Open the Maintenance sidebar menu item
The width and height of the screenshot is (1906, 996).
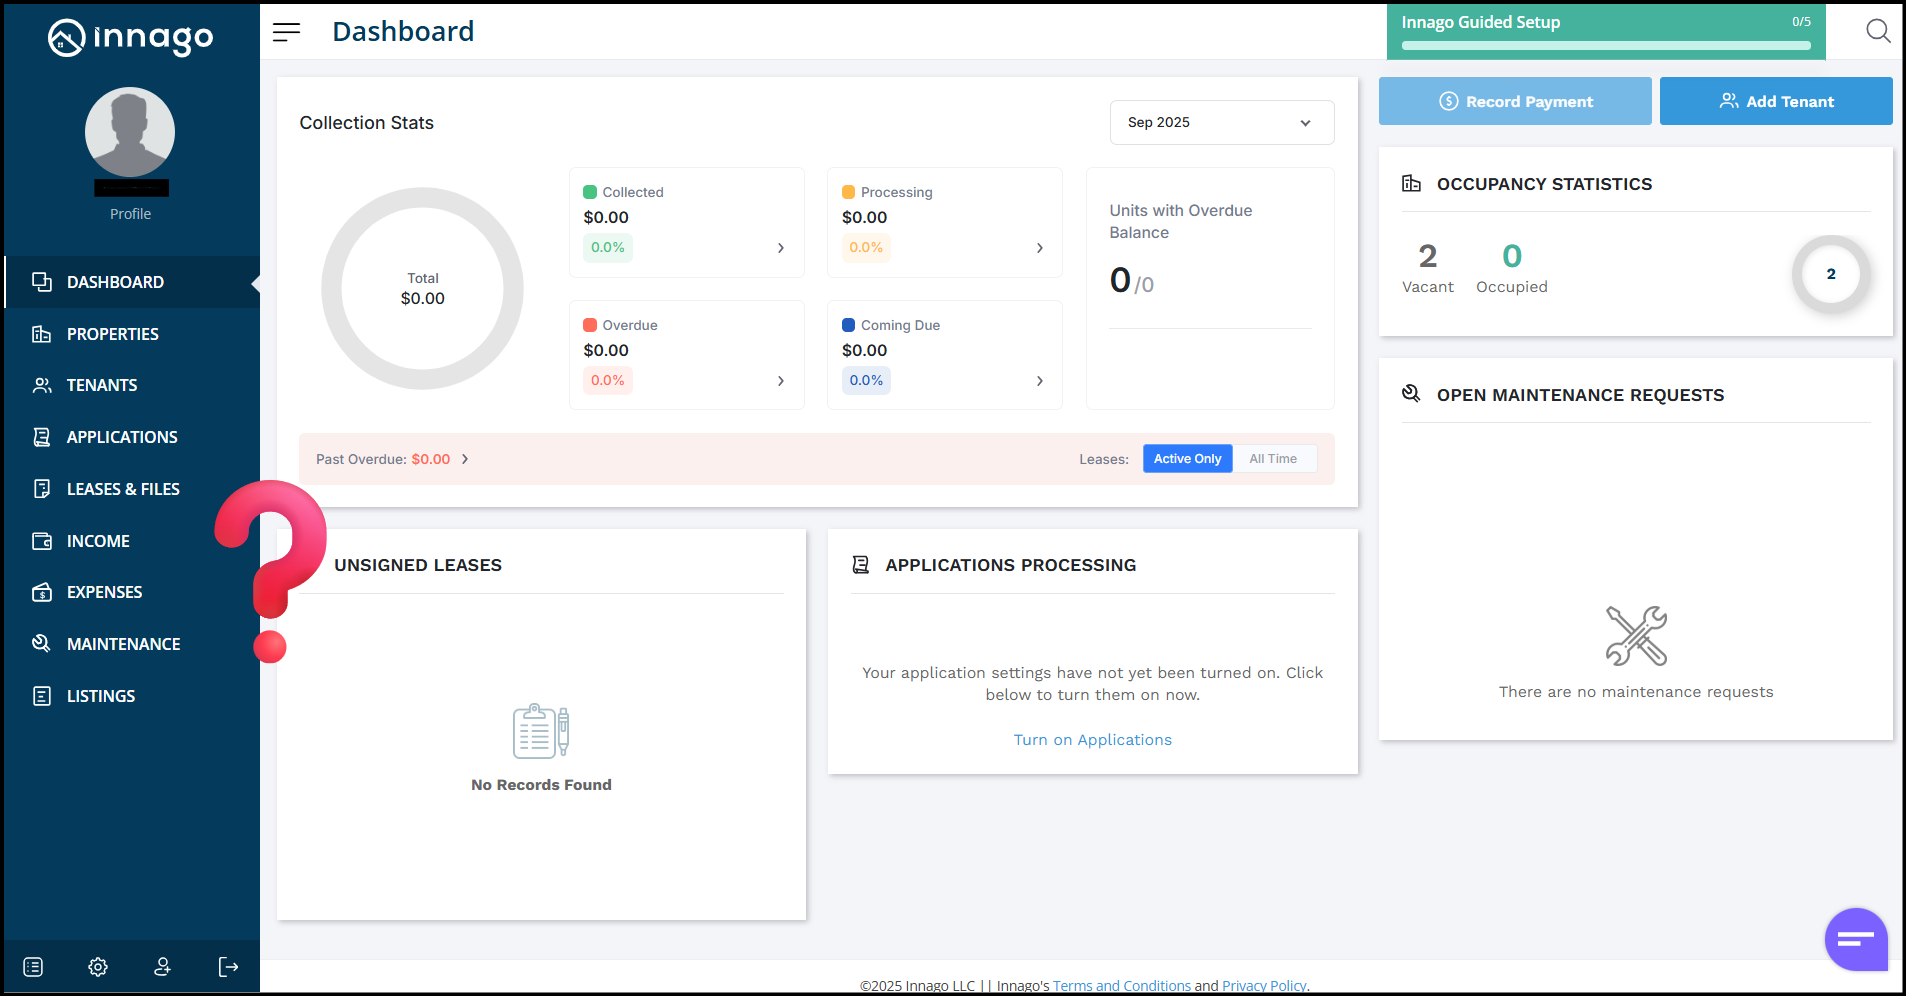coord(123,644)
